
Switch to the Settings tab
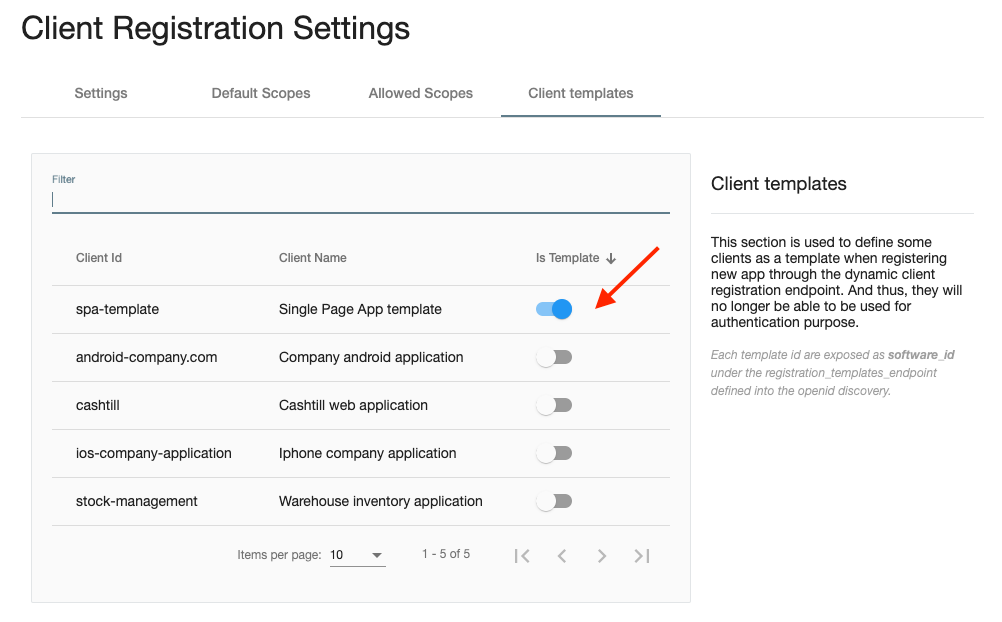click(x=101, y=93)
